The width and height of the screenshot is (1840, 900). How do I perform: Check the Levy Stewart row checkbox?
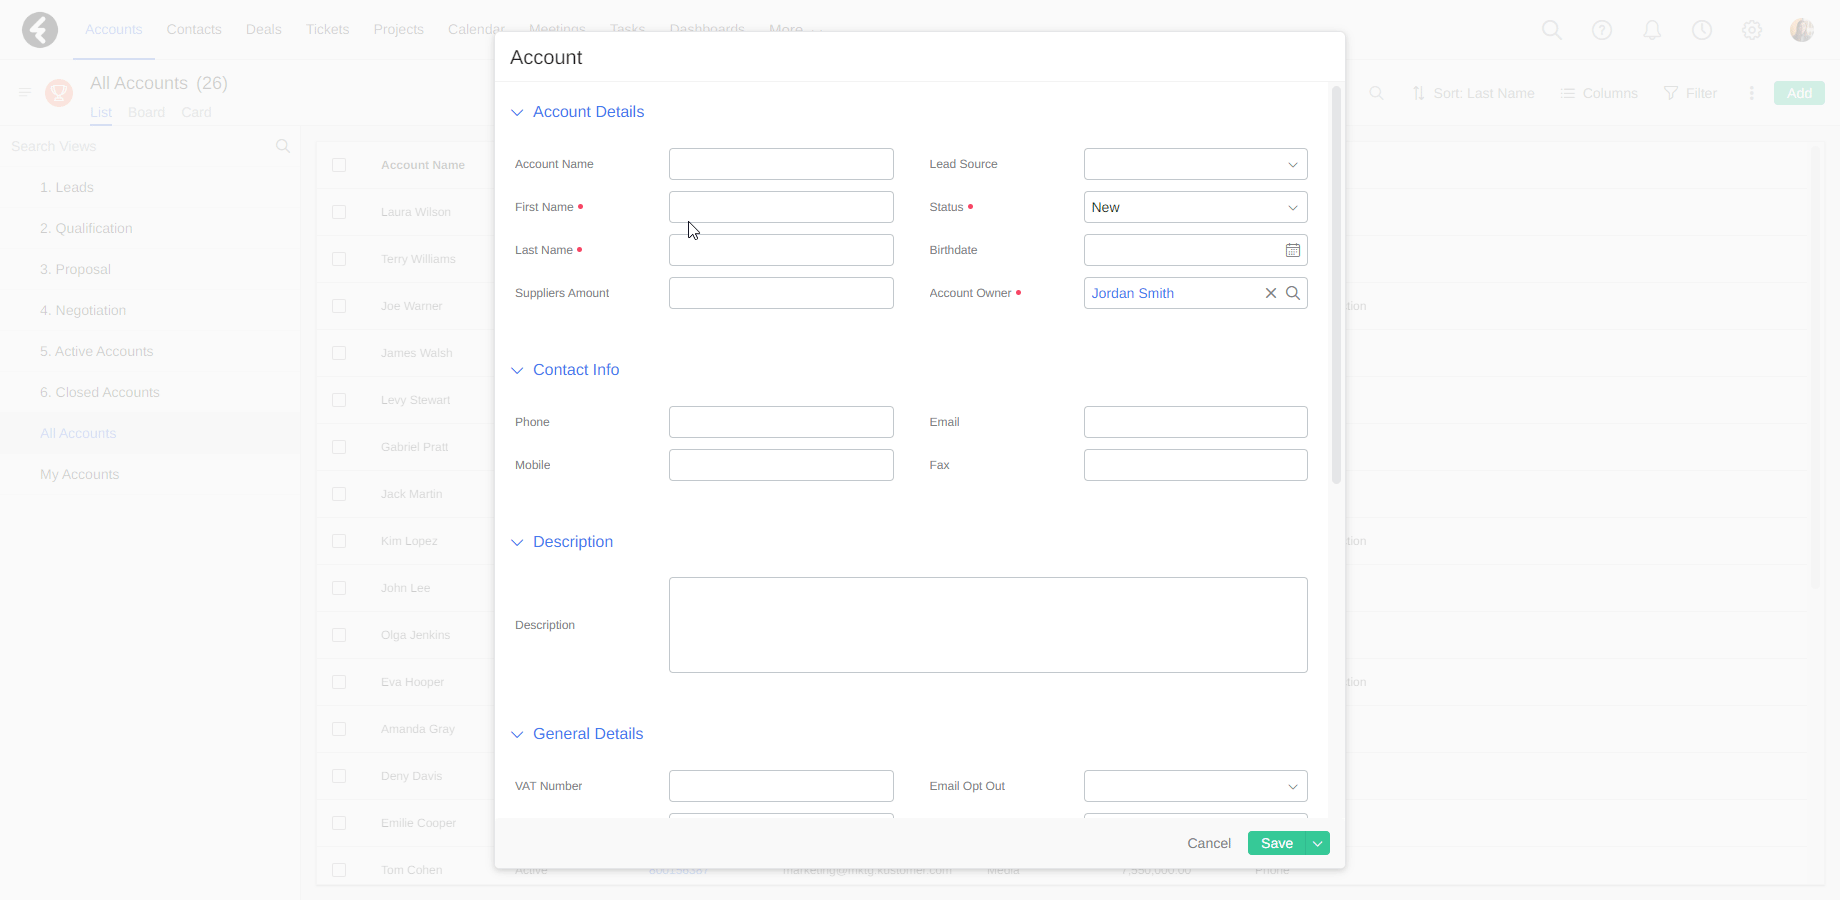click(339, 400)
